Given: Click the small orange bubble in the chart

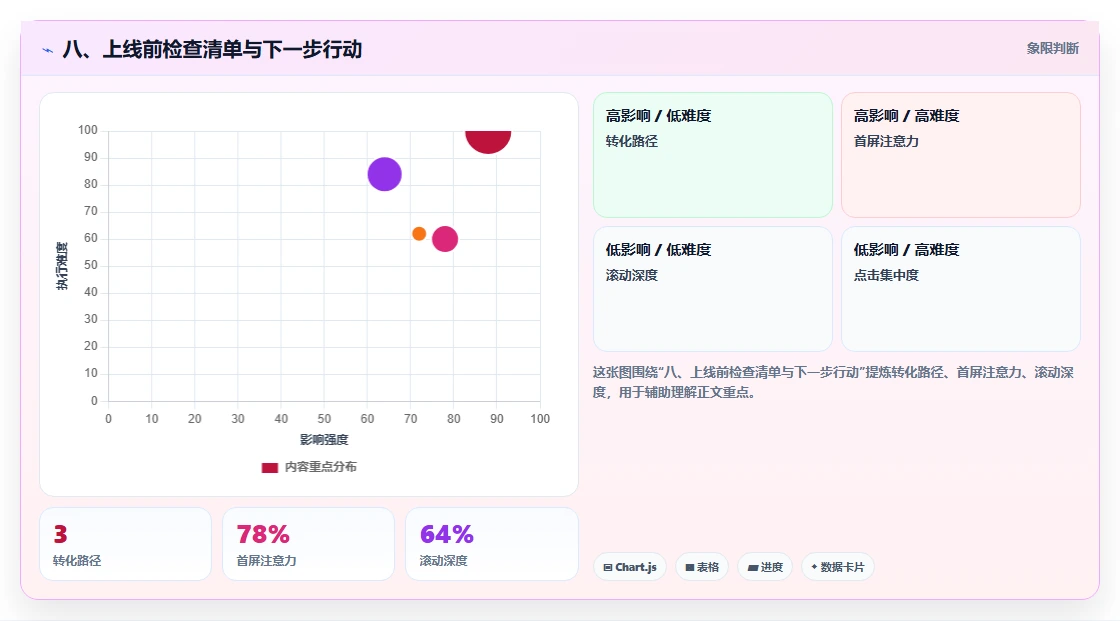Looking at the screenshot, I should (x=419, y=234).
